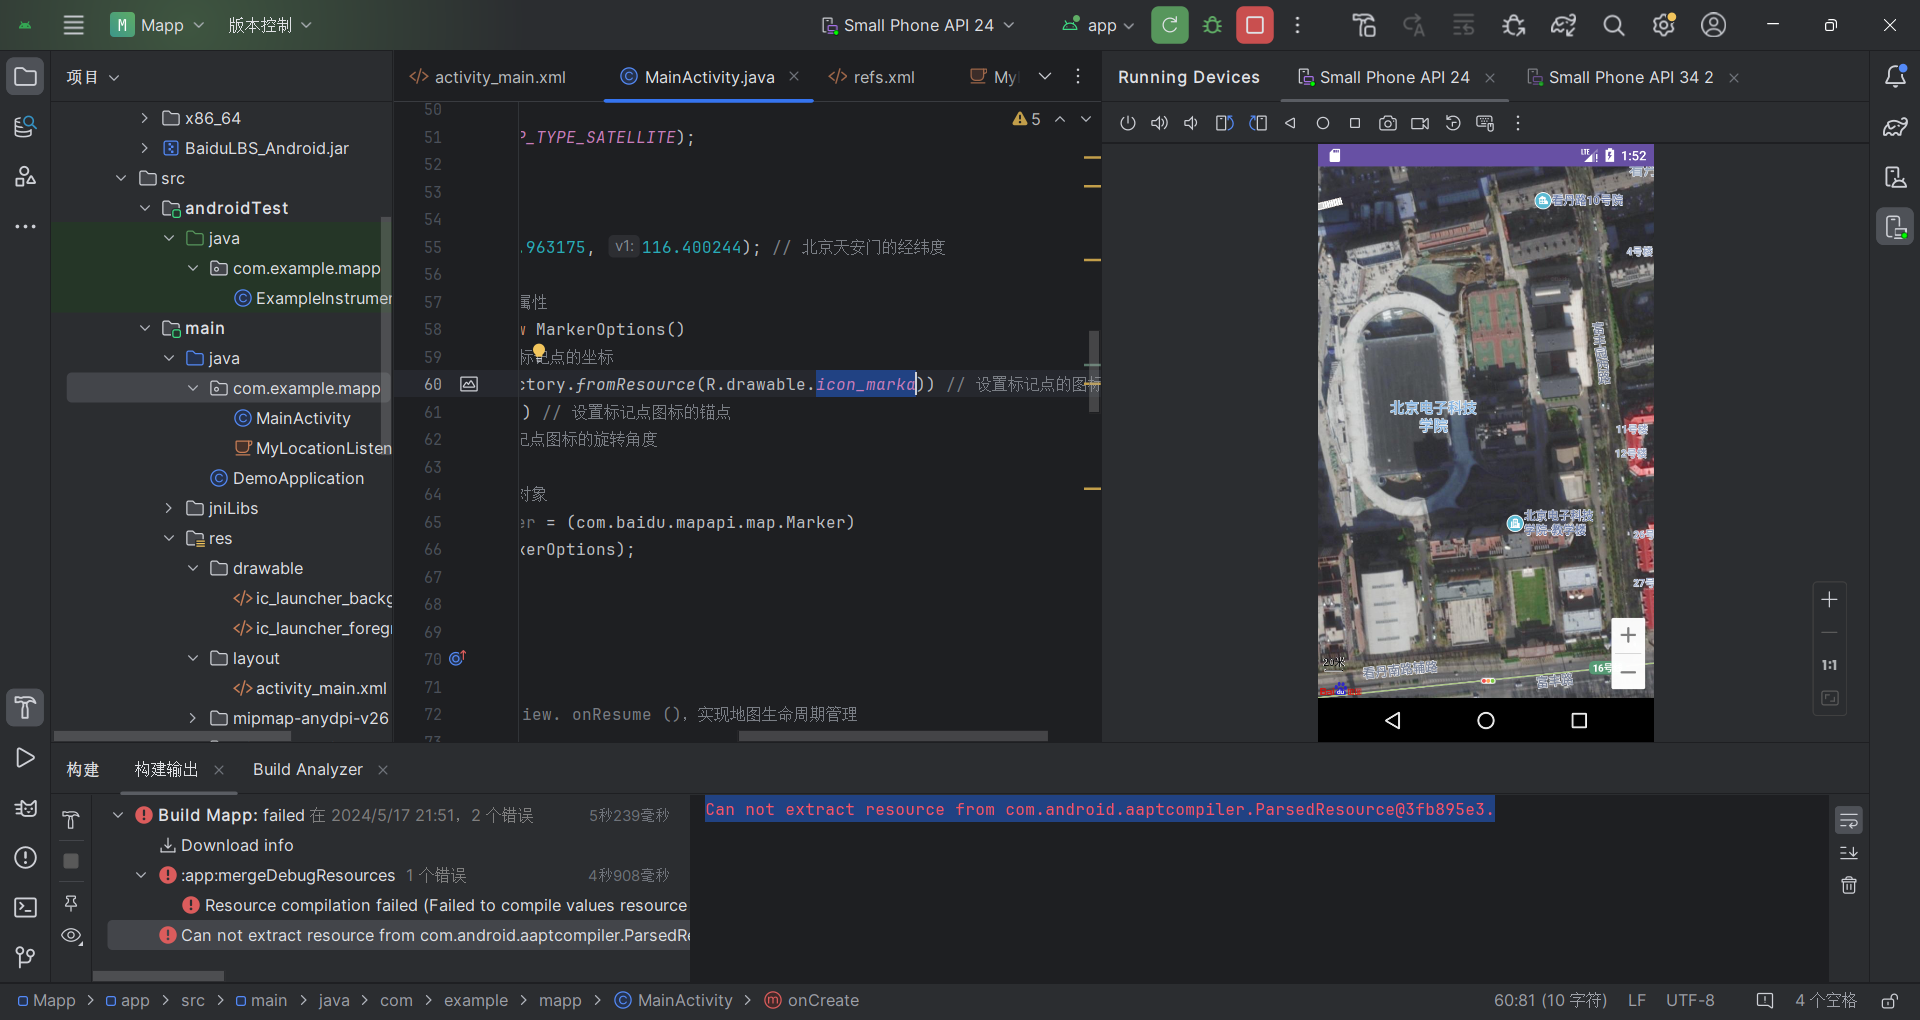Open the Terminal tool window
Viewport: 1920px width, 1020px height.
pos(25,908)
